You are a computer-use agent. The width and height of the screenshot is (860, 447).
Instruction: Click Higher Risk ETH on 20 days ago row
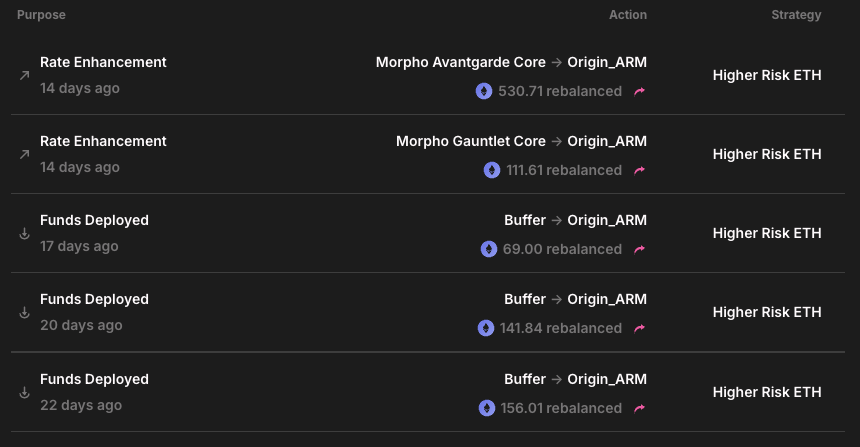click(767, 312)
